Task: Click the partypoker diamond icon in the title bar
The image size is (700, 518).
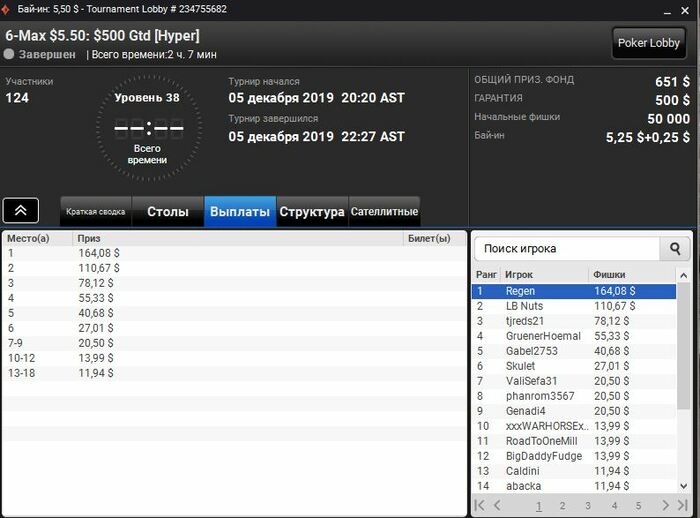Action: 5,9
